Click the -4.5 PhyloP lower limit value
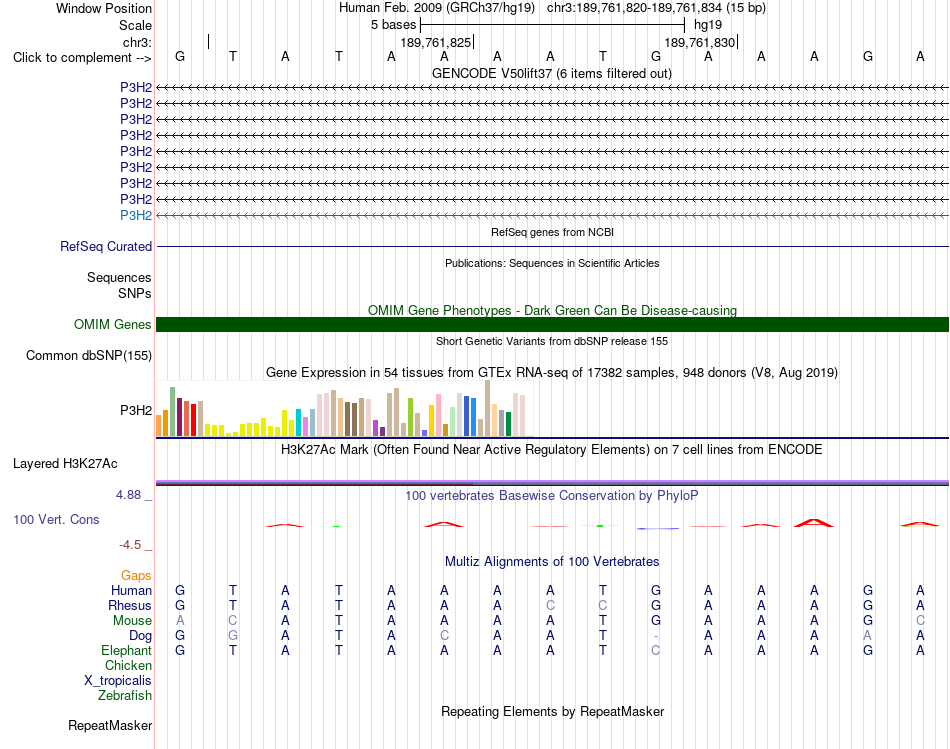The width and height of the screenshot is (950, 749). (130, 545)
